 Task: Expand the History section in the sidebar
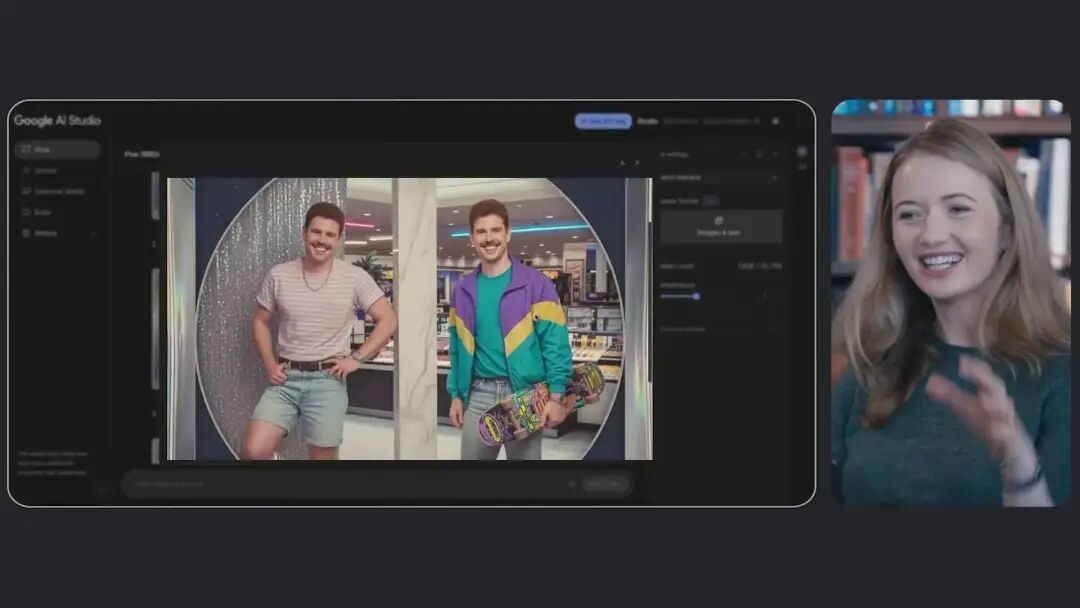[x=93, y=233]
